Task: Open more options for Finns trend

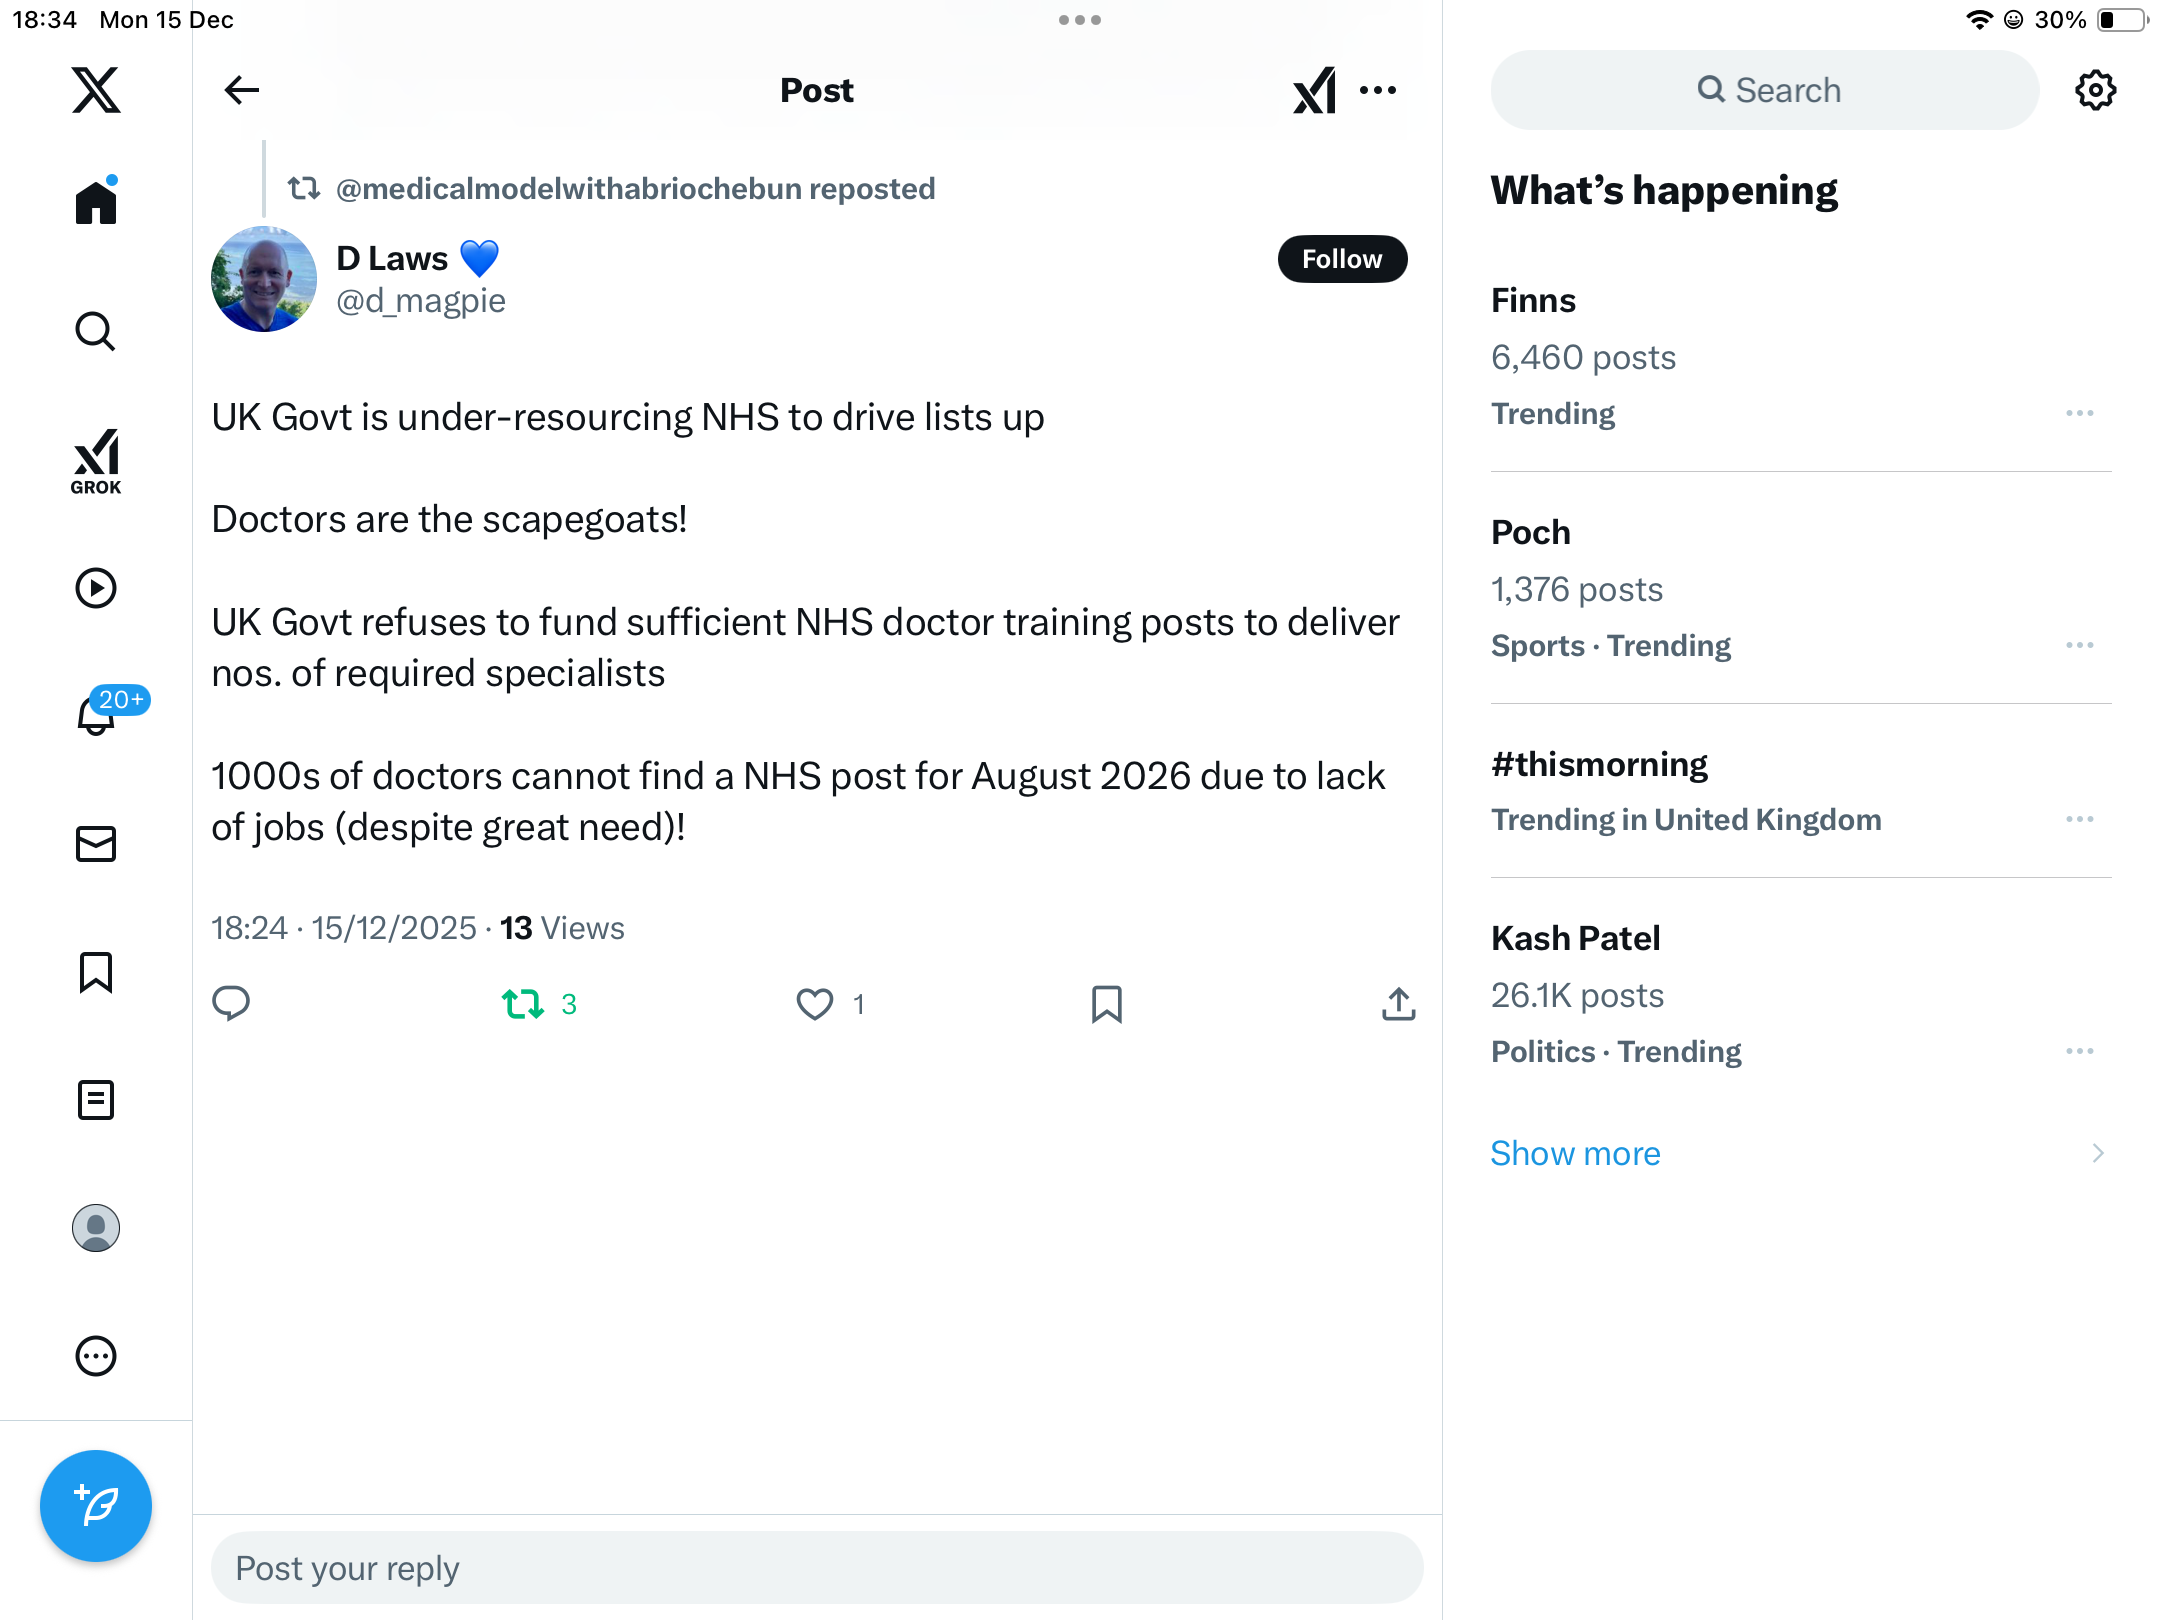Action: tap(2079, 414)
